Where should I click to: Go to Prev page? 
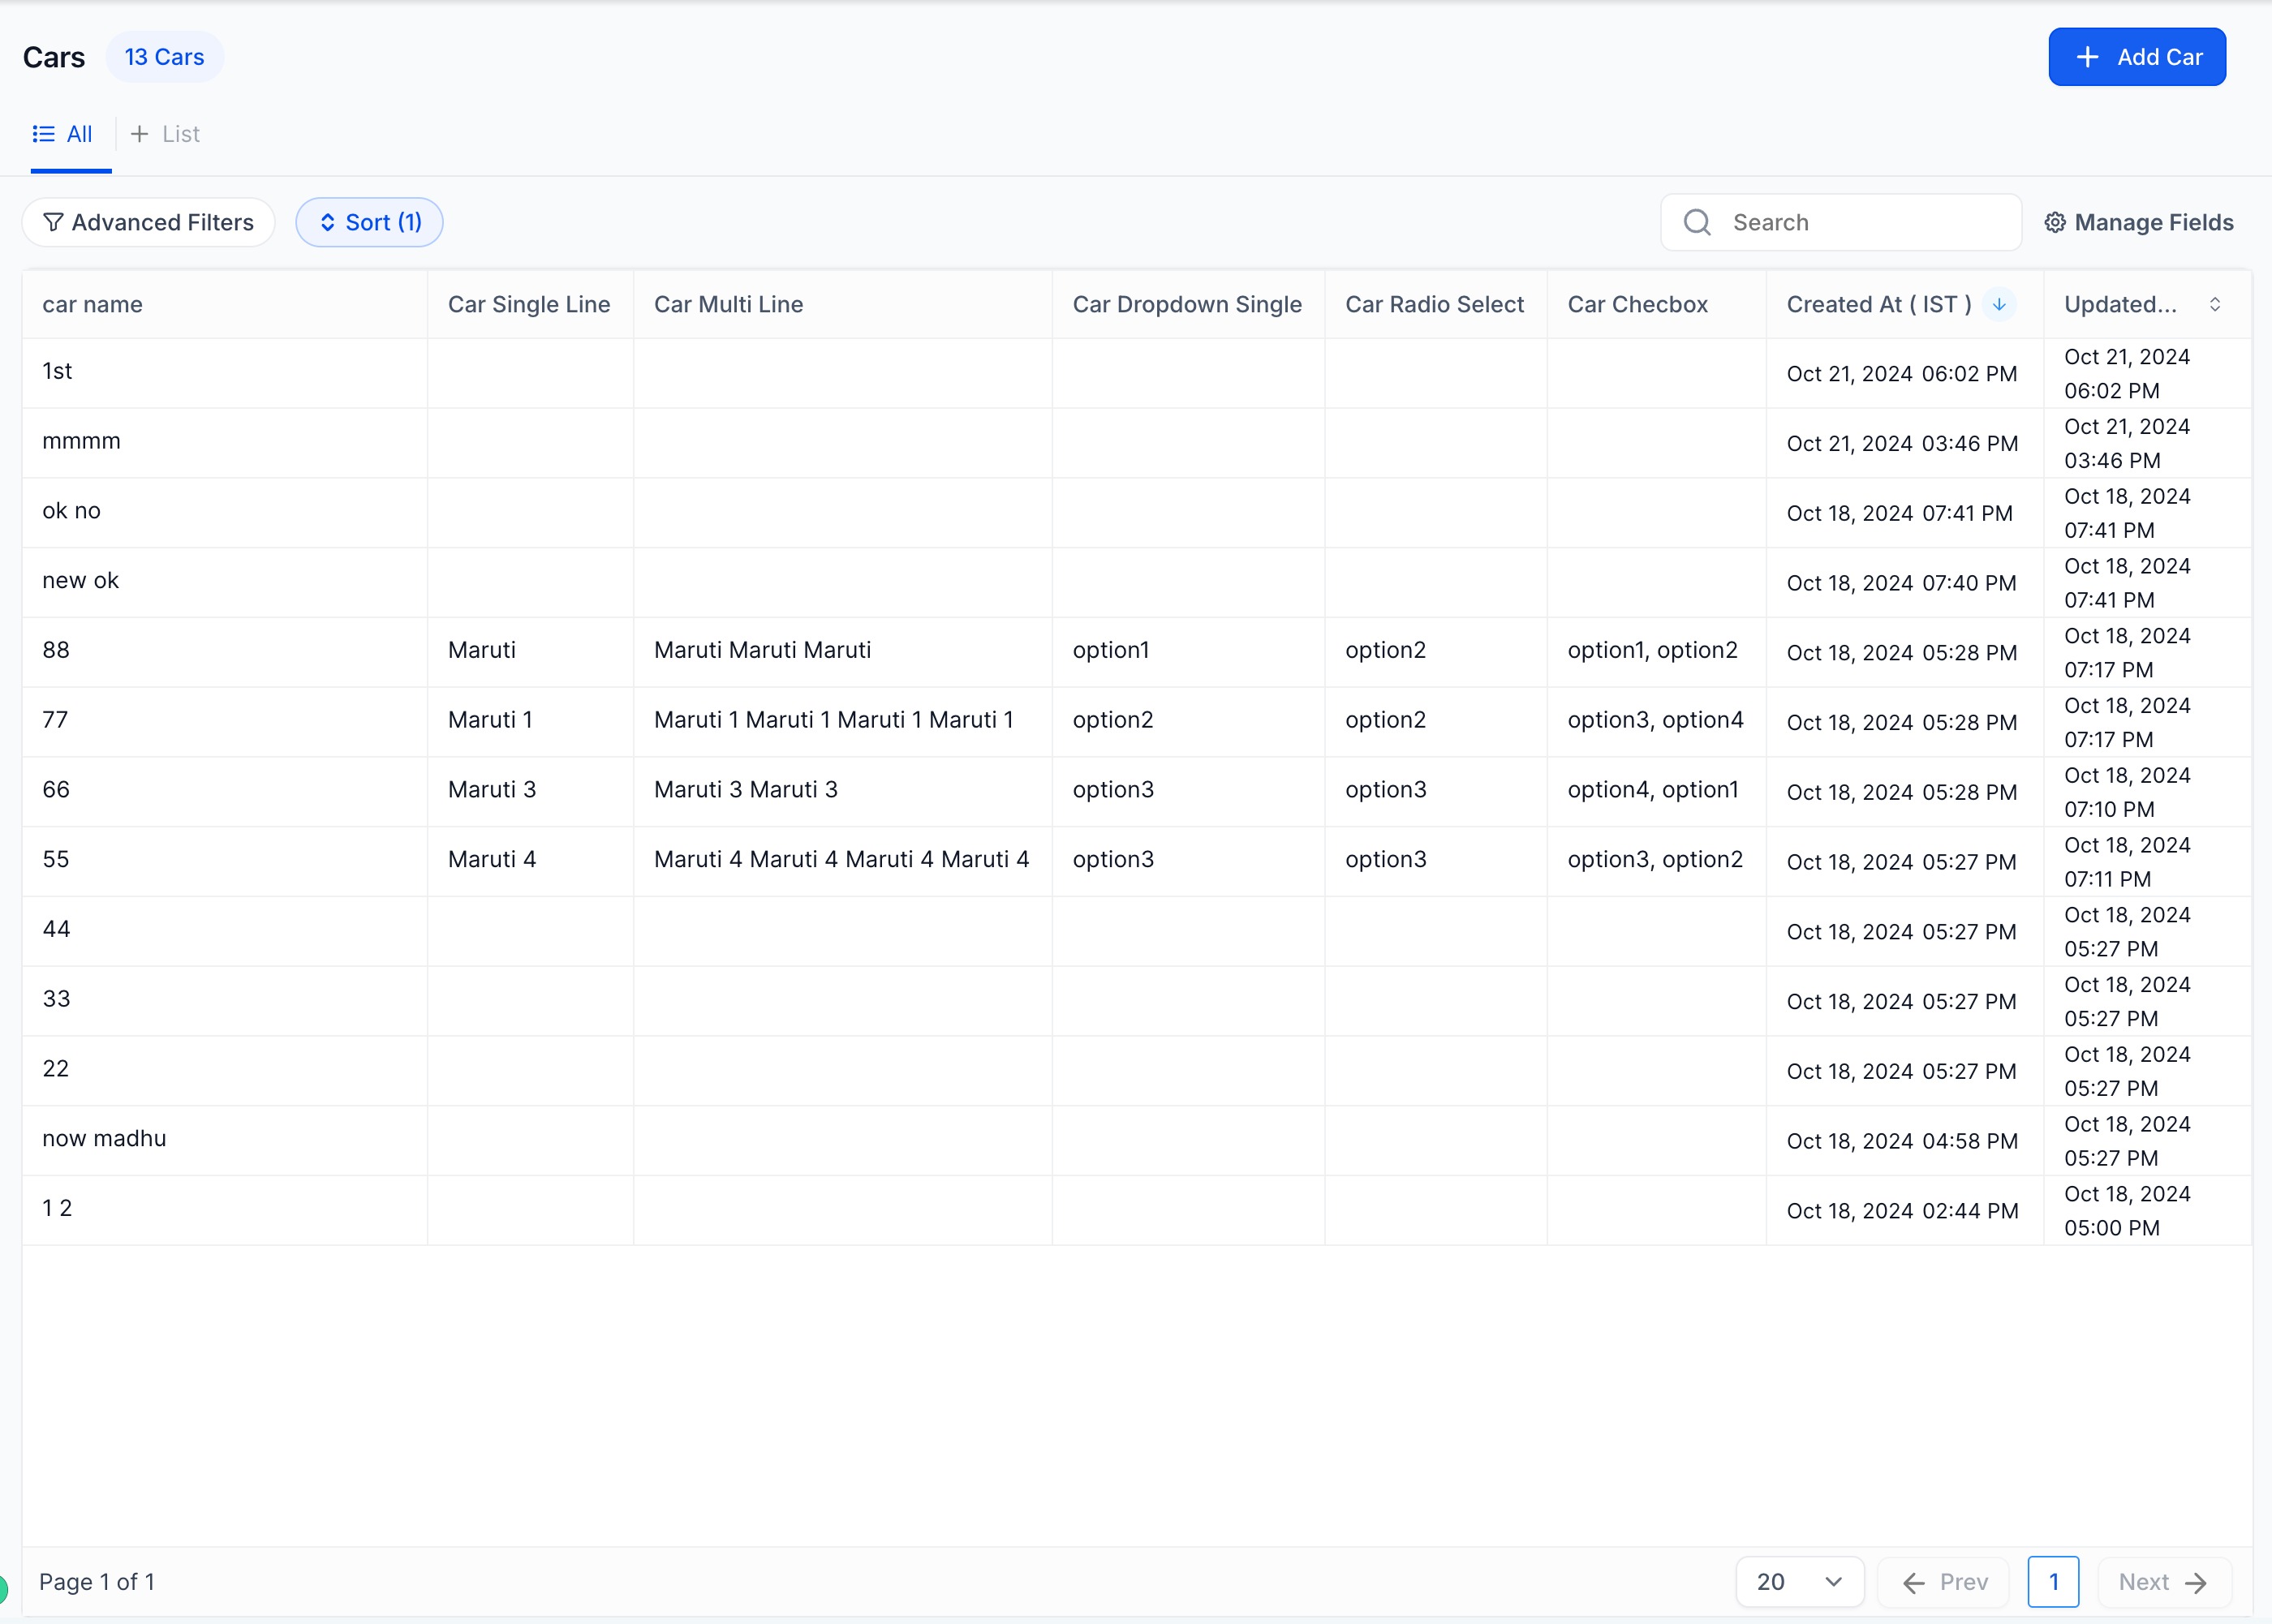point(1944,1582)
